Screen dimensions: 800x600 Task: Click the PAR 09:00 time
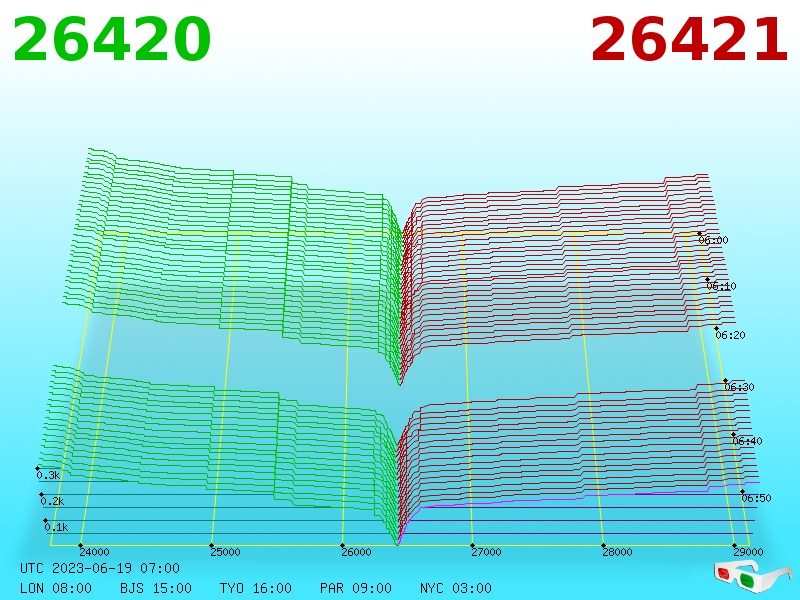[x=356, y=588]
